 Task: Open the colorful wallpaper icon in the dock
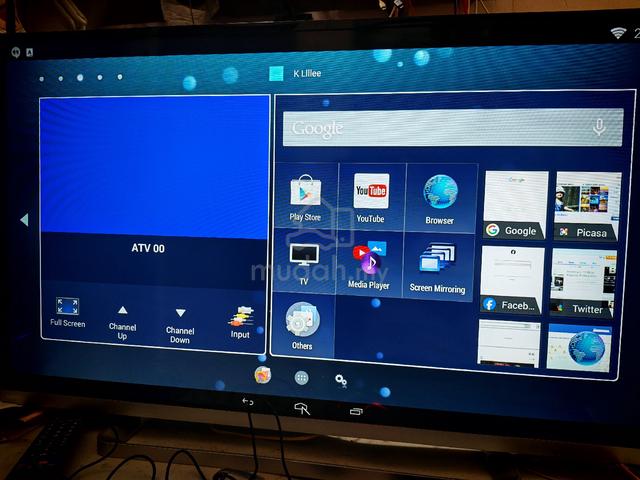(x=262, y=375)
